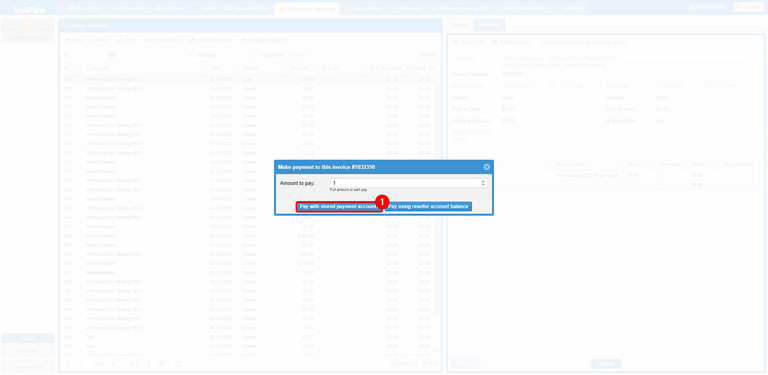Image resolution: width=768 pixels, height=375 pixels.
Task: Click the Clear filters button
Action: coord(428,55)
